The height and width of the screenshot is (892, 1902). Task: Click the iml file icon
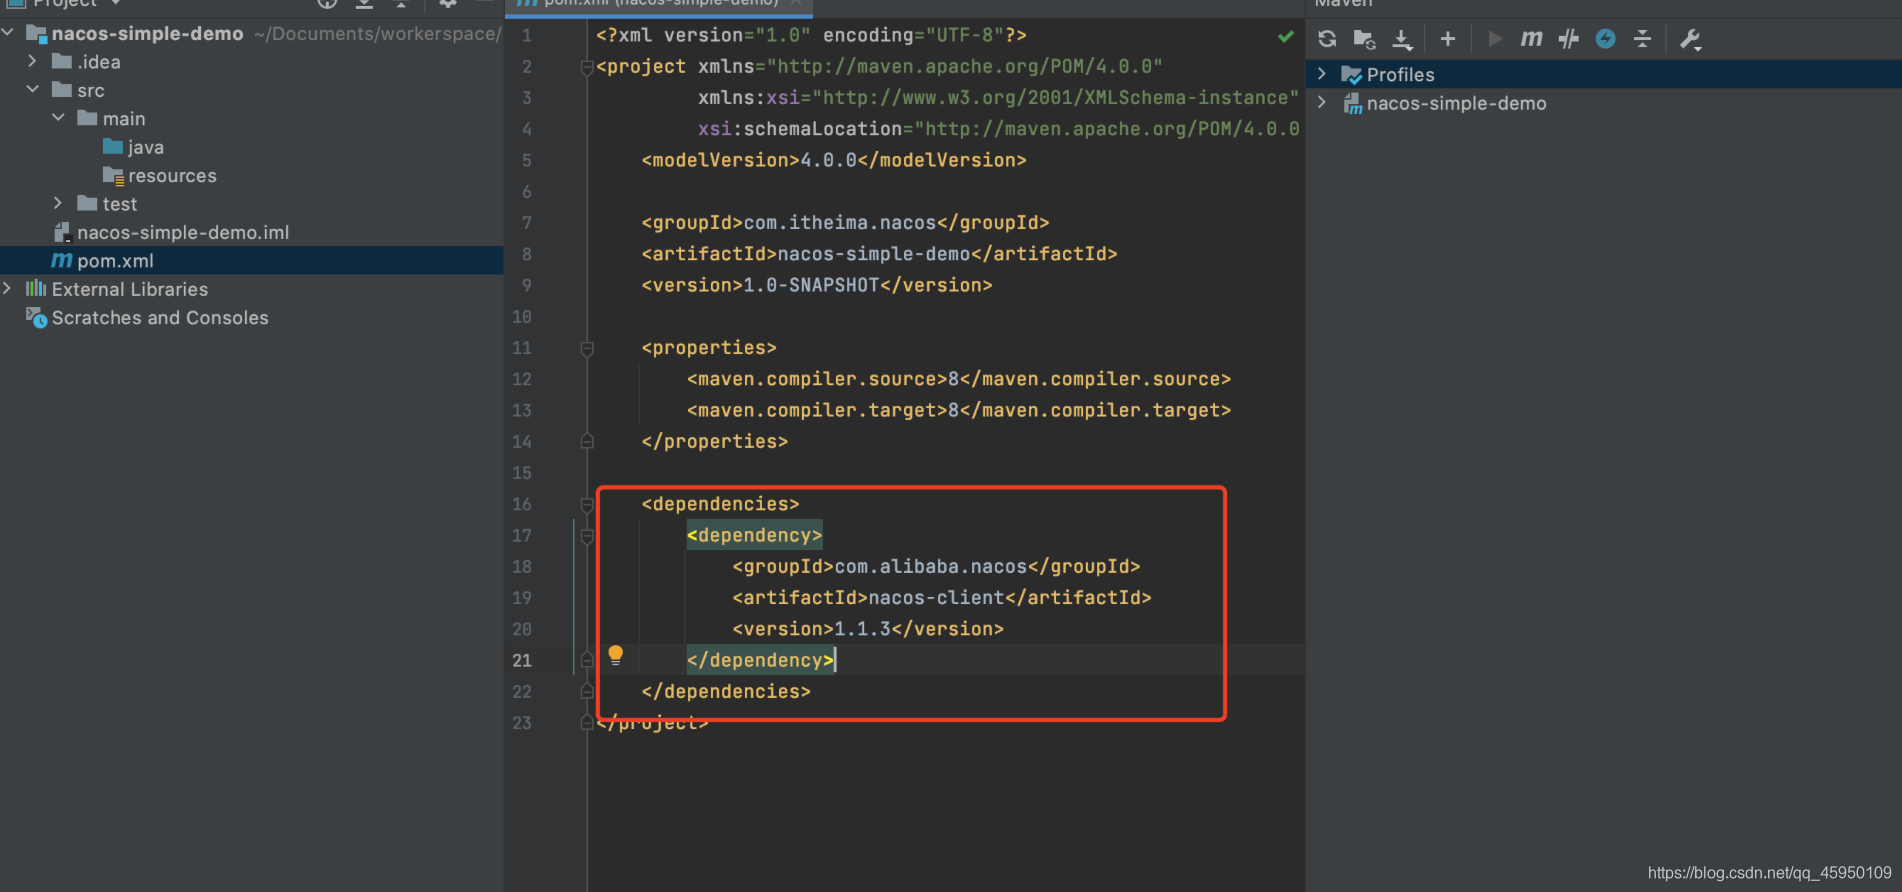pos(62,233)
